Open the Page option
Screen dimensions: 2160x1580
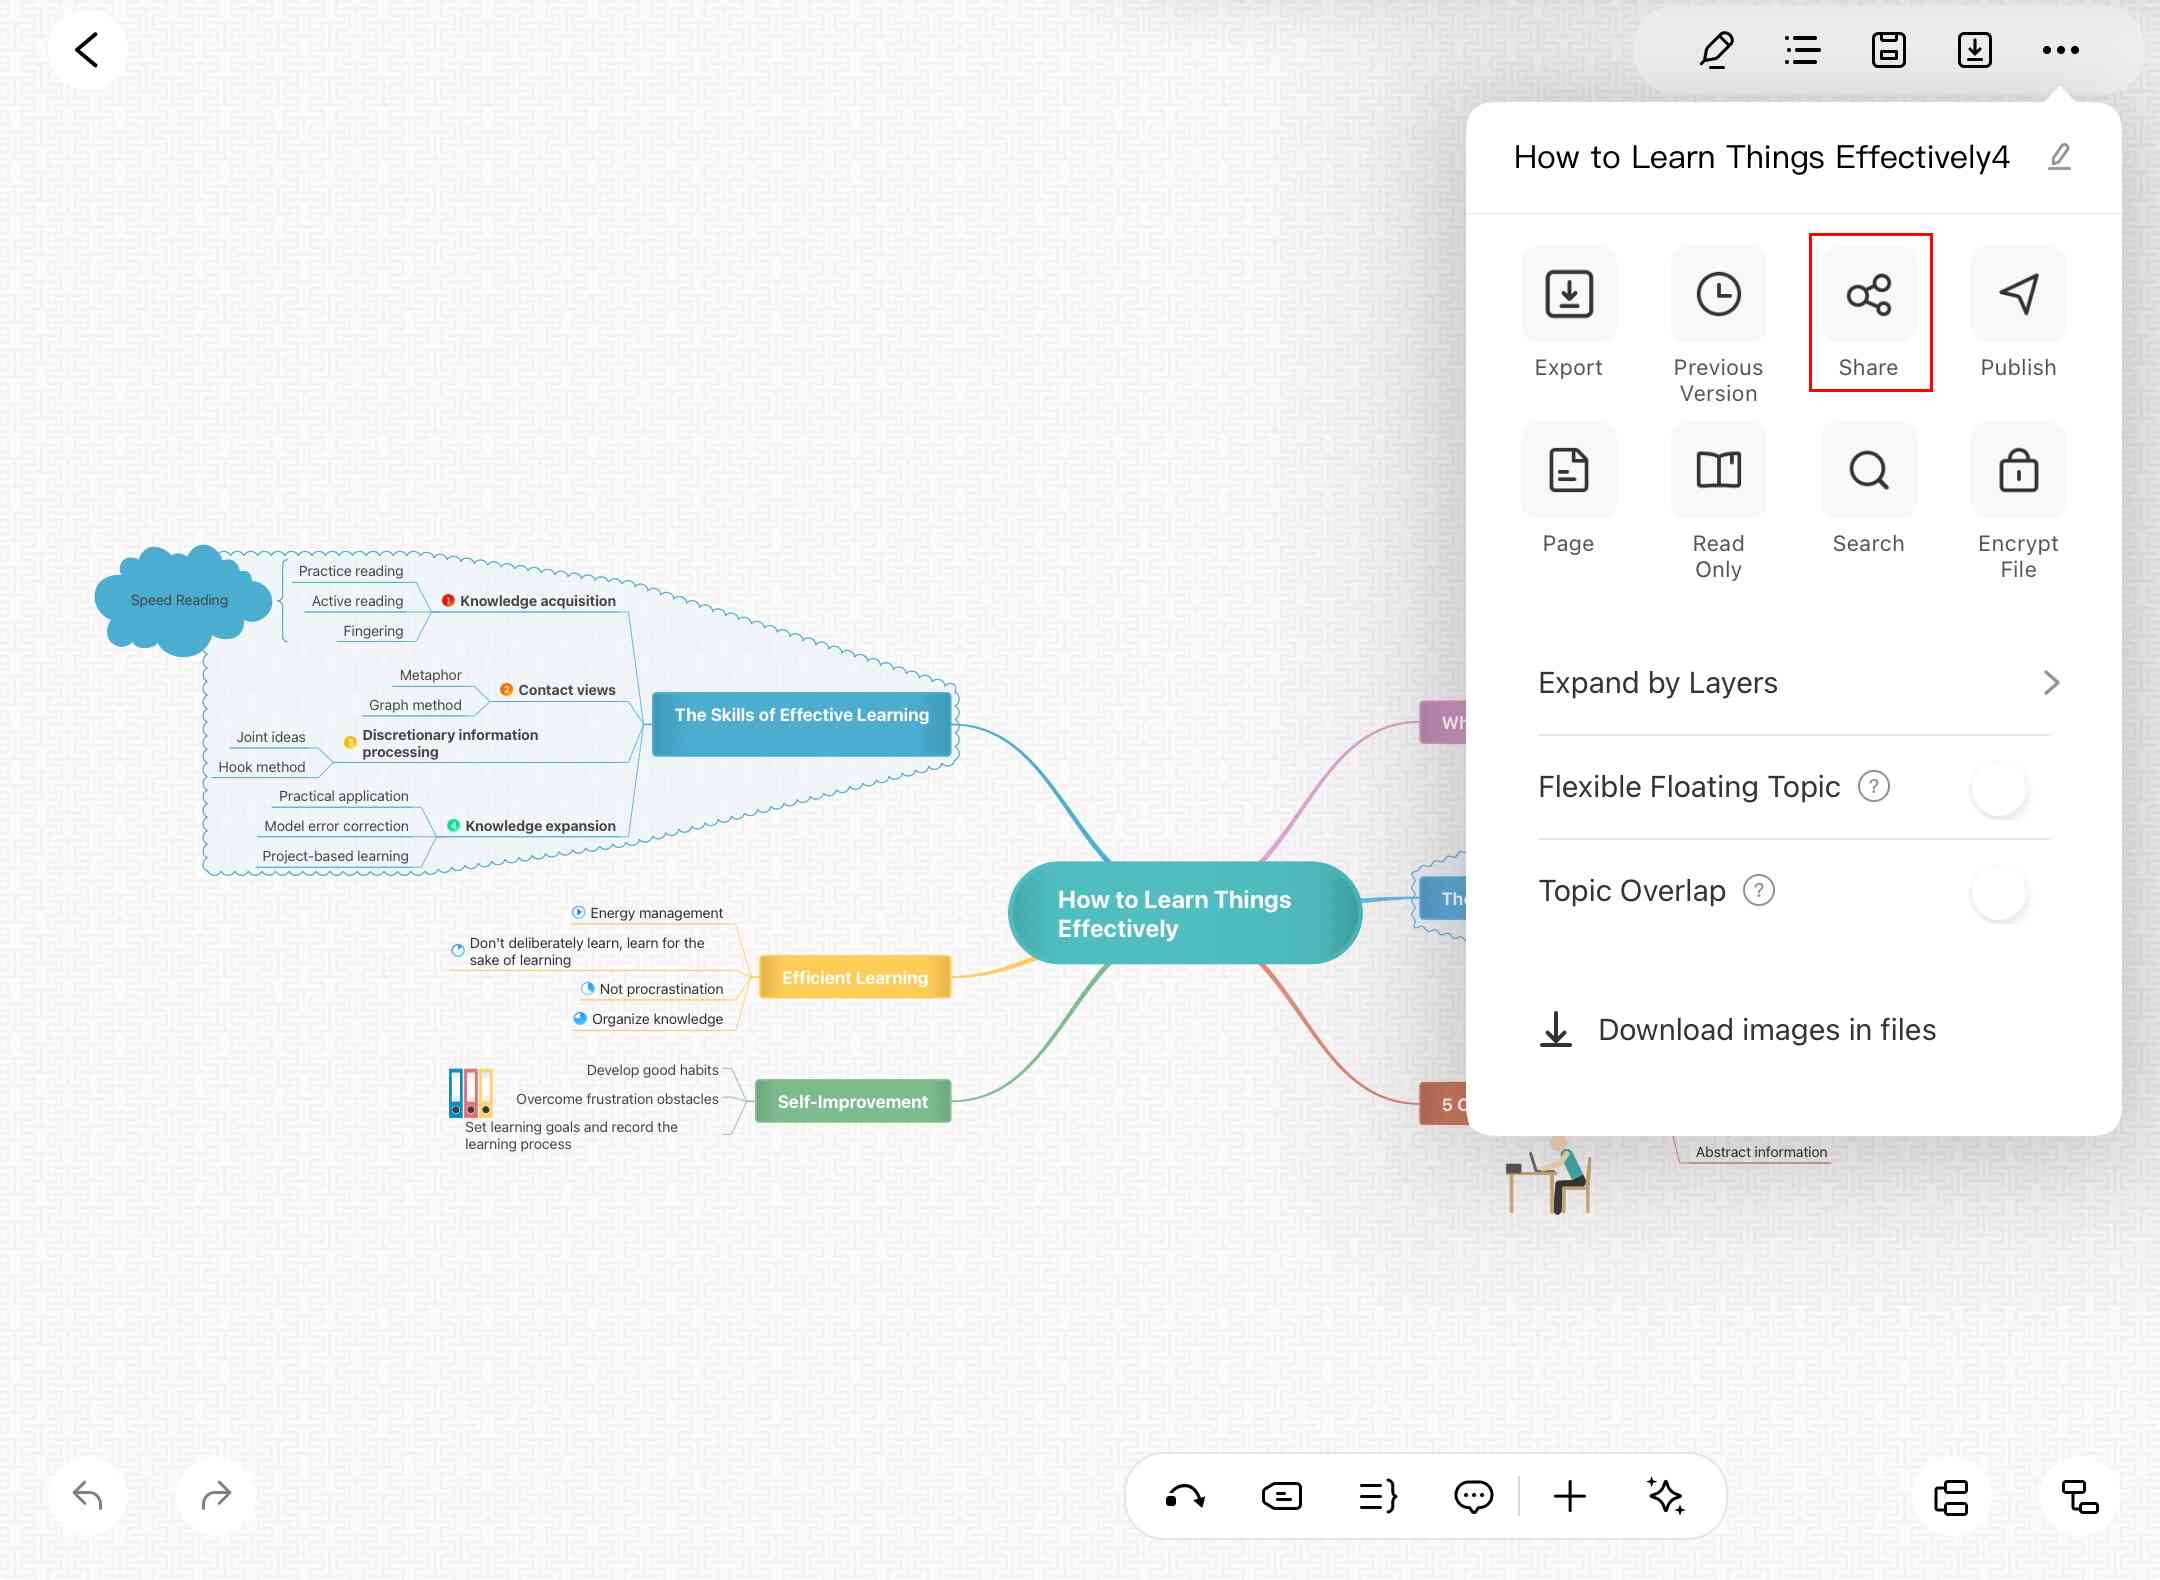pyautogui.click(x=1568, y=470)
